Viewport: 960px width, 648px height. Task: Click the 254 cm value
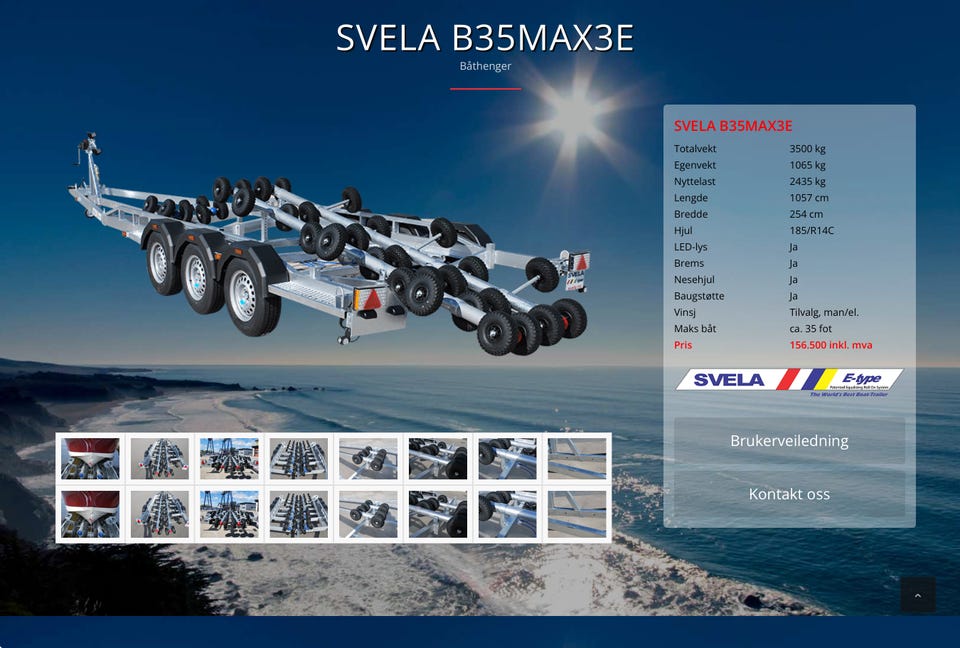[x=806, y=214]
